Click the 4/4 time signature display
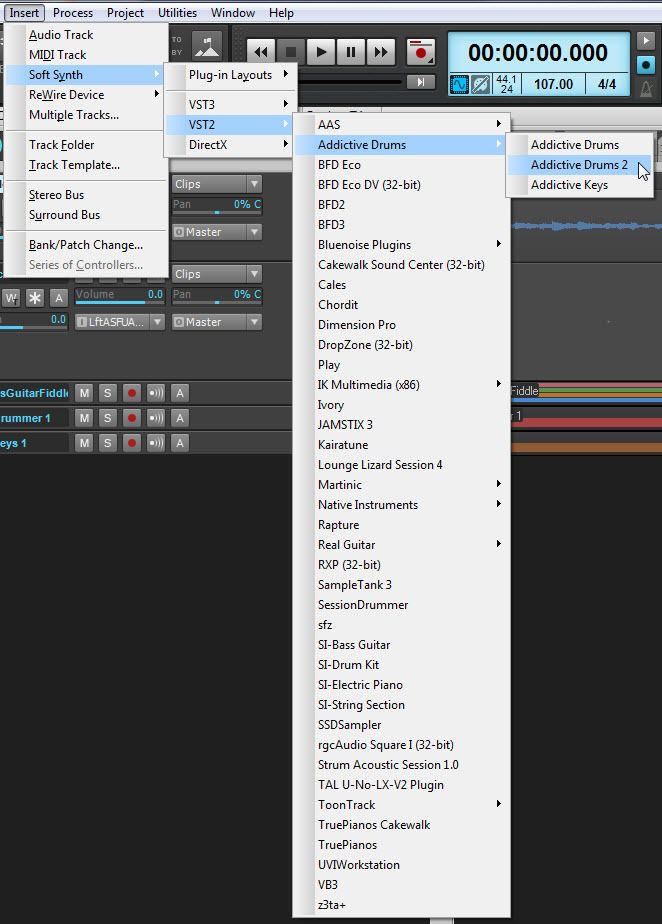The width and height of the screenshot is (662, 924). coord(607,84)
